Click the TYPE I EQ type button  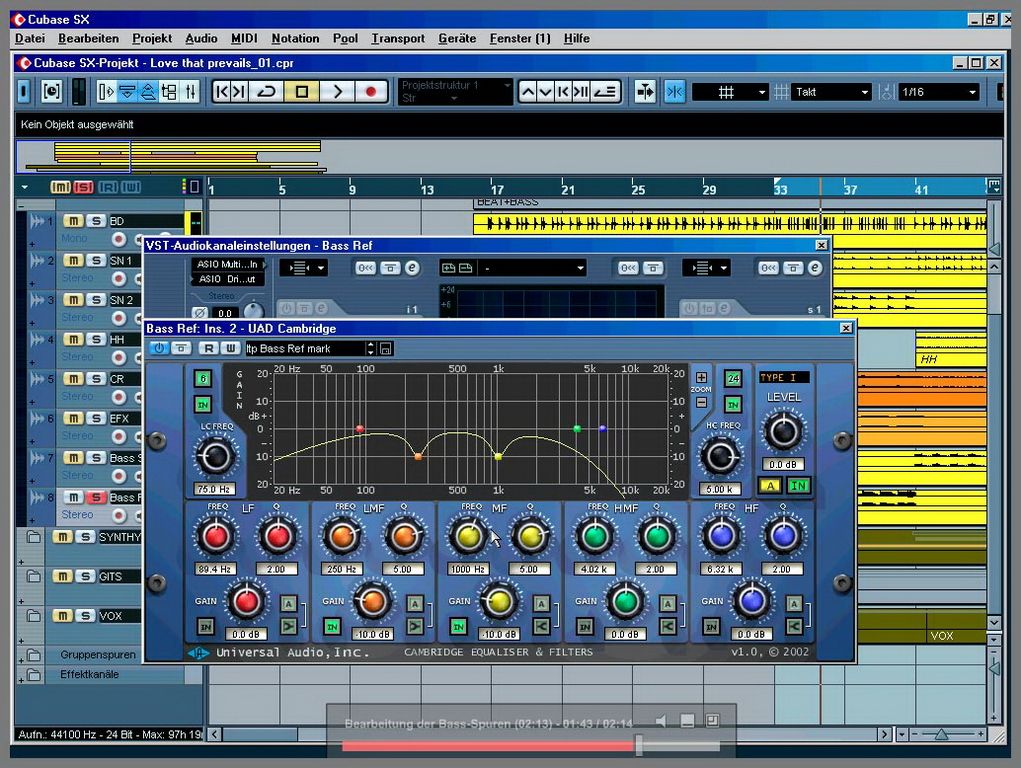(784, 377)
